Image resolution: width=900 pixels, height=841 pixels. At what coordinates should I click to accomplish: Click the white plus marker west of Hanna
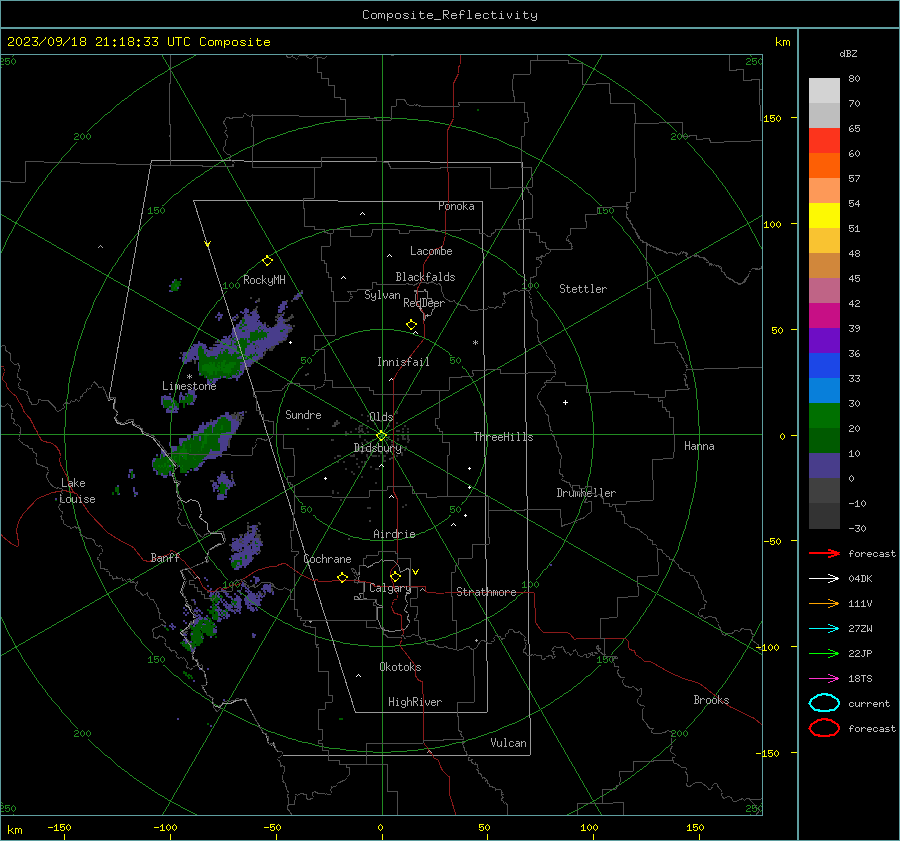(565, 402)
